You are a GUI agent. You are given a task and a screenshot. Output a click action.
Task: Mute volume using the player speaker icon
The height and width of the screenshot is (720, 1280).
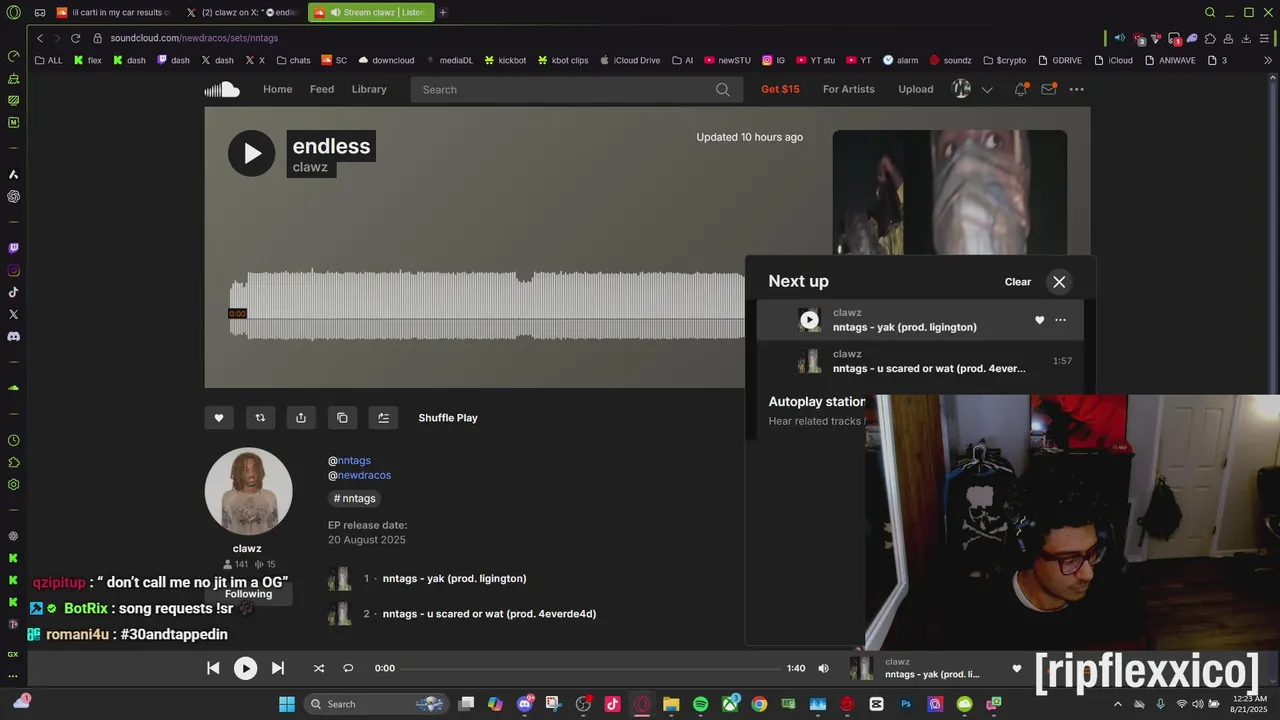(823, 668)
